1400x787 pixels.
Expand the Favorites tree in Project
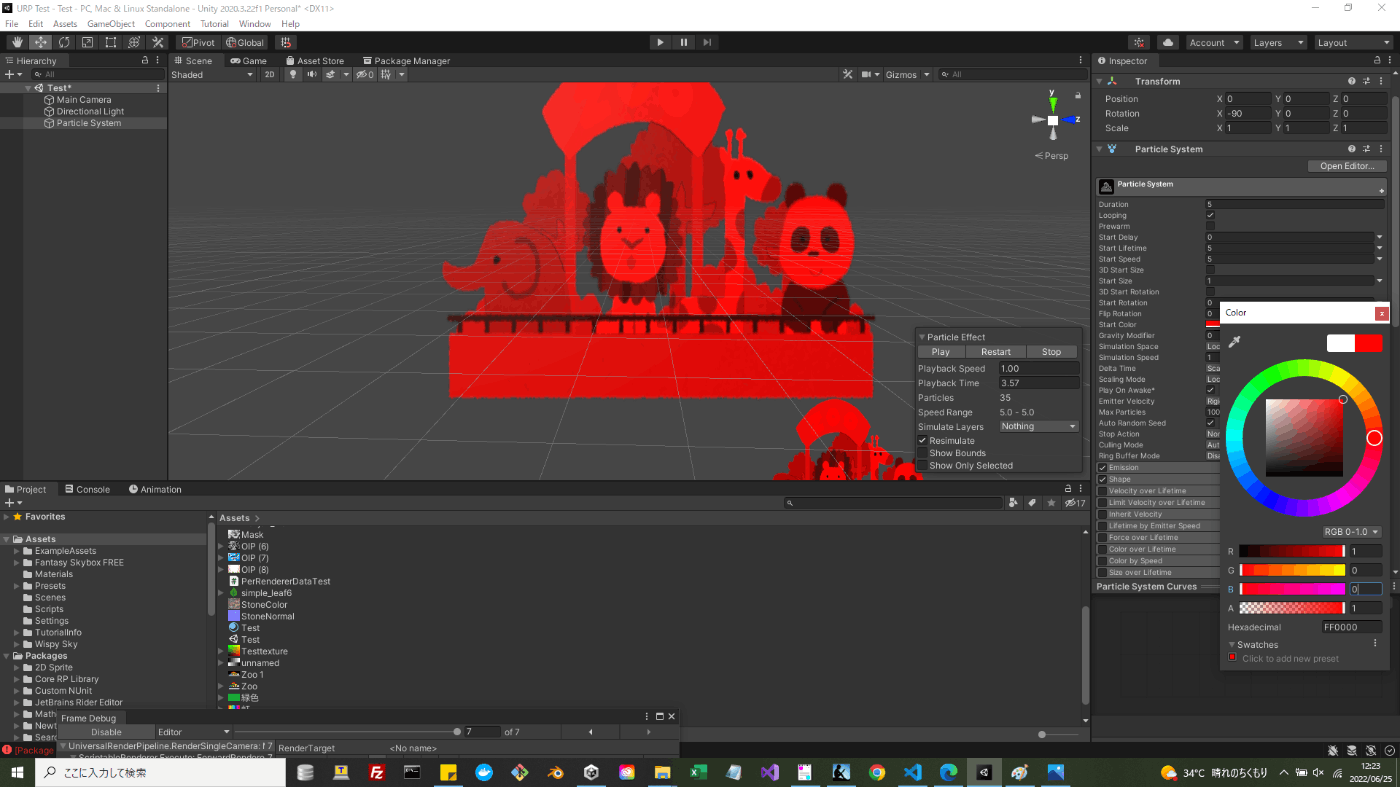(7, 517)
